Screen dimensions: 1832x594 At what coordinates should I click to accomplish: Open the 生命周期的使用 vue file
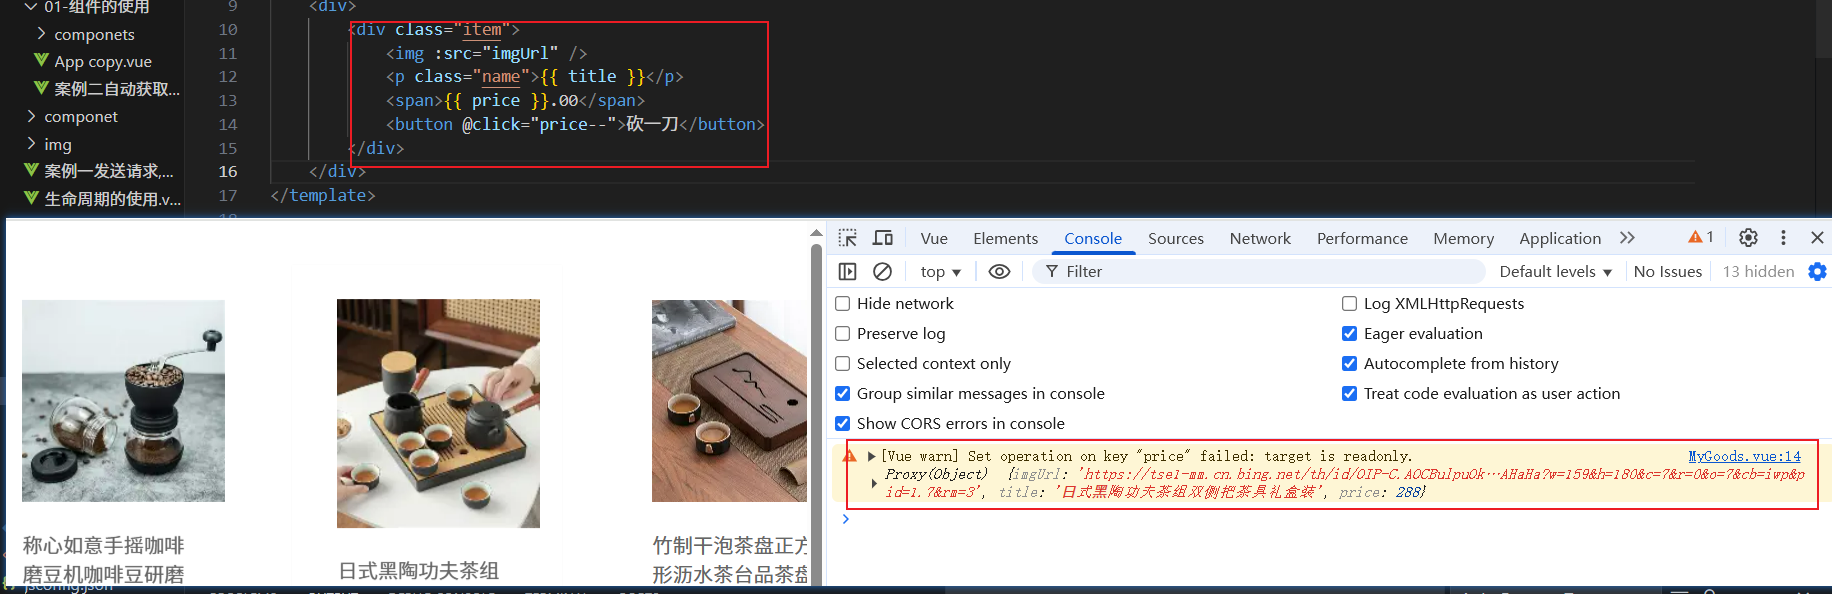pyautogui.click(x=112, y=198)
